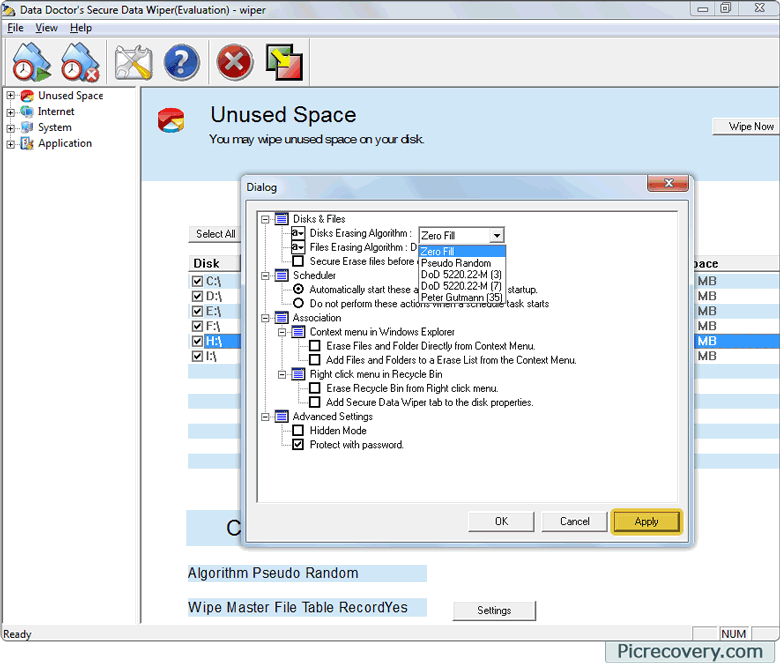Click the Disks Erasing Algorithm option icon

point(298,233)
